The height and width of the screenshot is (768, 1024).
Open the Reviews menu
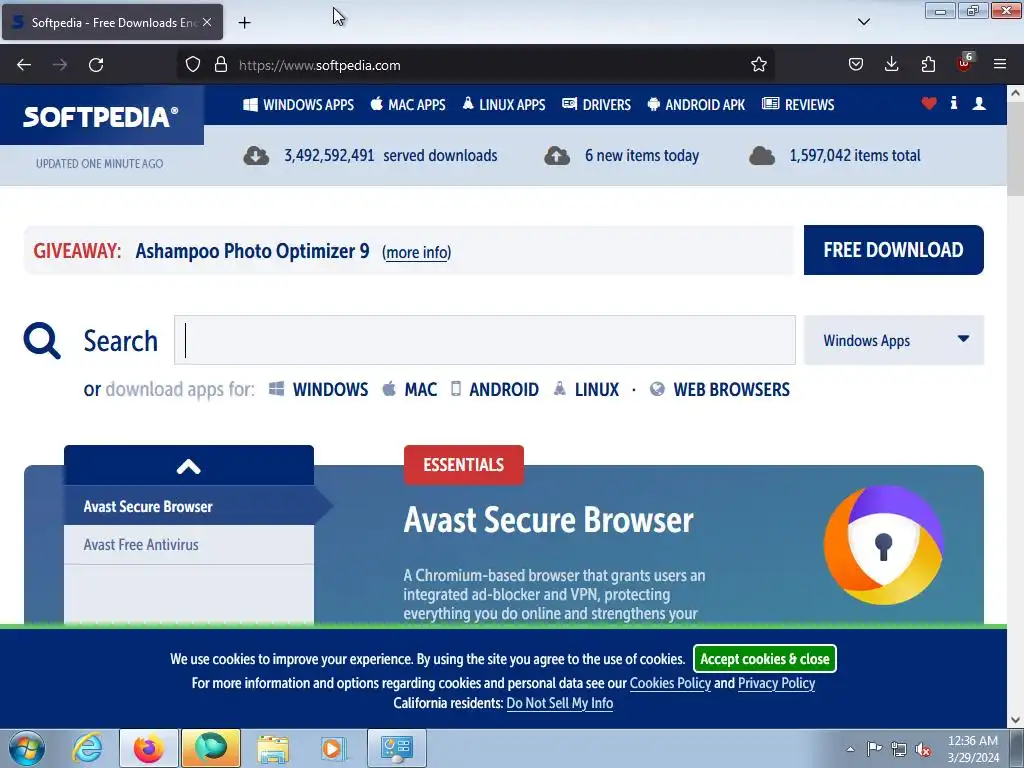(798, 104)
